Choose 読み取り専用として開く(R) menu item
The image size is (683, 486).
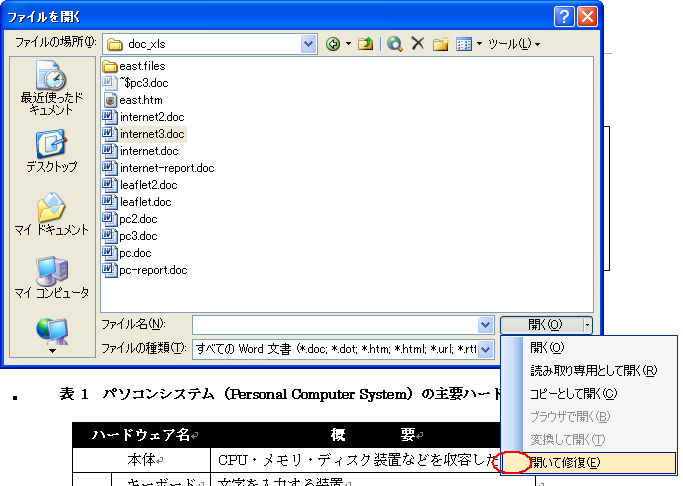(x=589, y=371)
